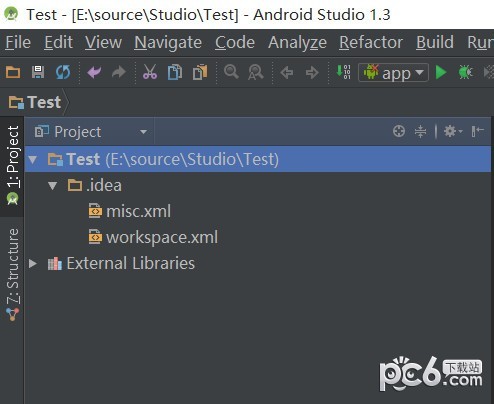Click the Cut scissors icon
The width and height of the screenshot is (494, 404).
pyautogui.click(x=150, y=72)
